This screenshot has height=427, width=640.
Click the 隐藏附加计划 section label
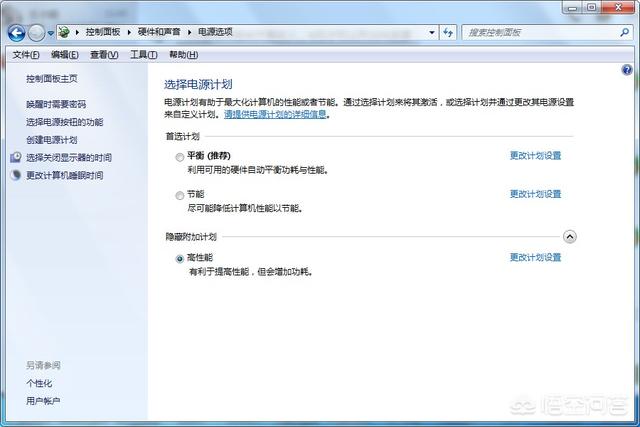(x=191, y=237)
